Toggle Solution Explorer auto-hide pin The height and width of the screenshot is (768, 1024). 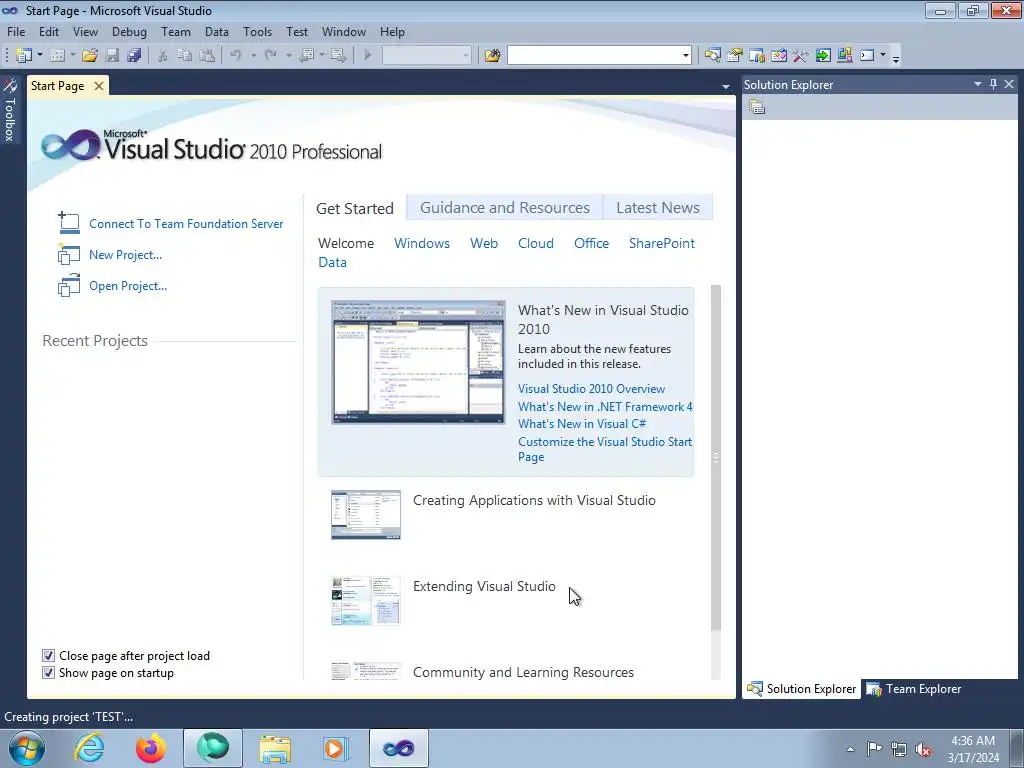click(x=993, y=84)
